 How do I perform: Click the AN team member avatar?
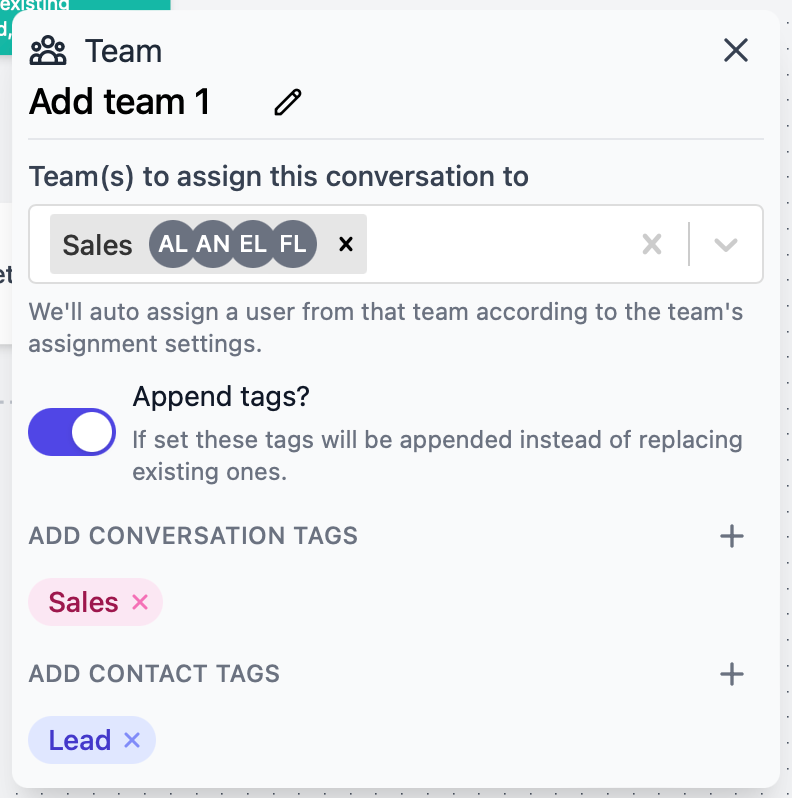(213, 244)
